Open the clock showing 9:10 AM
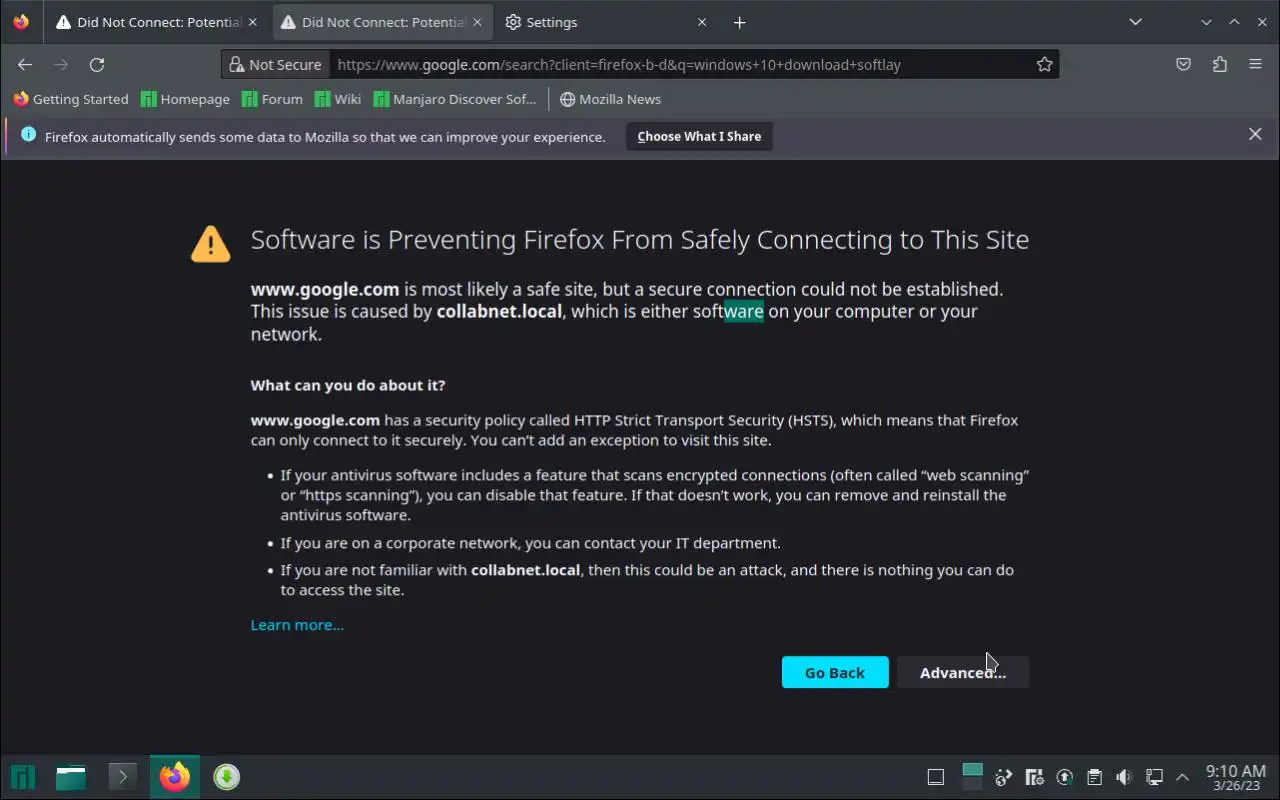This screenshot has height=800, width=1280. click(x=1235, y=777)
